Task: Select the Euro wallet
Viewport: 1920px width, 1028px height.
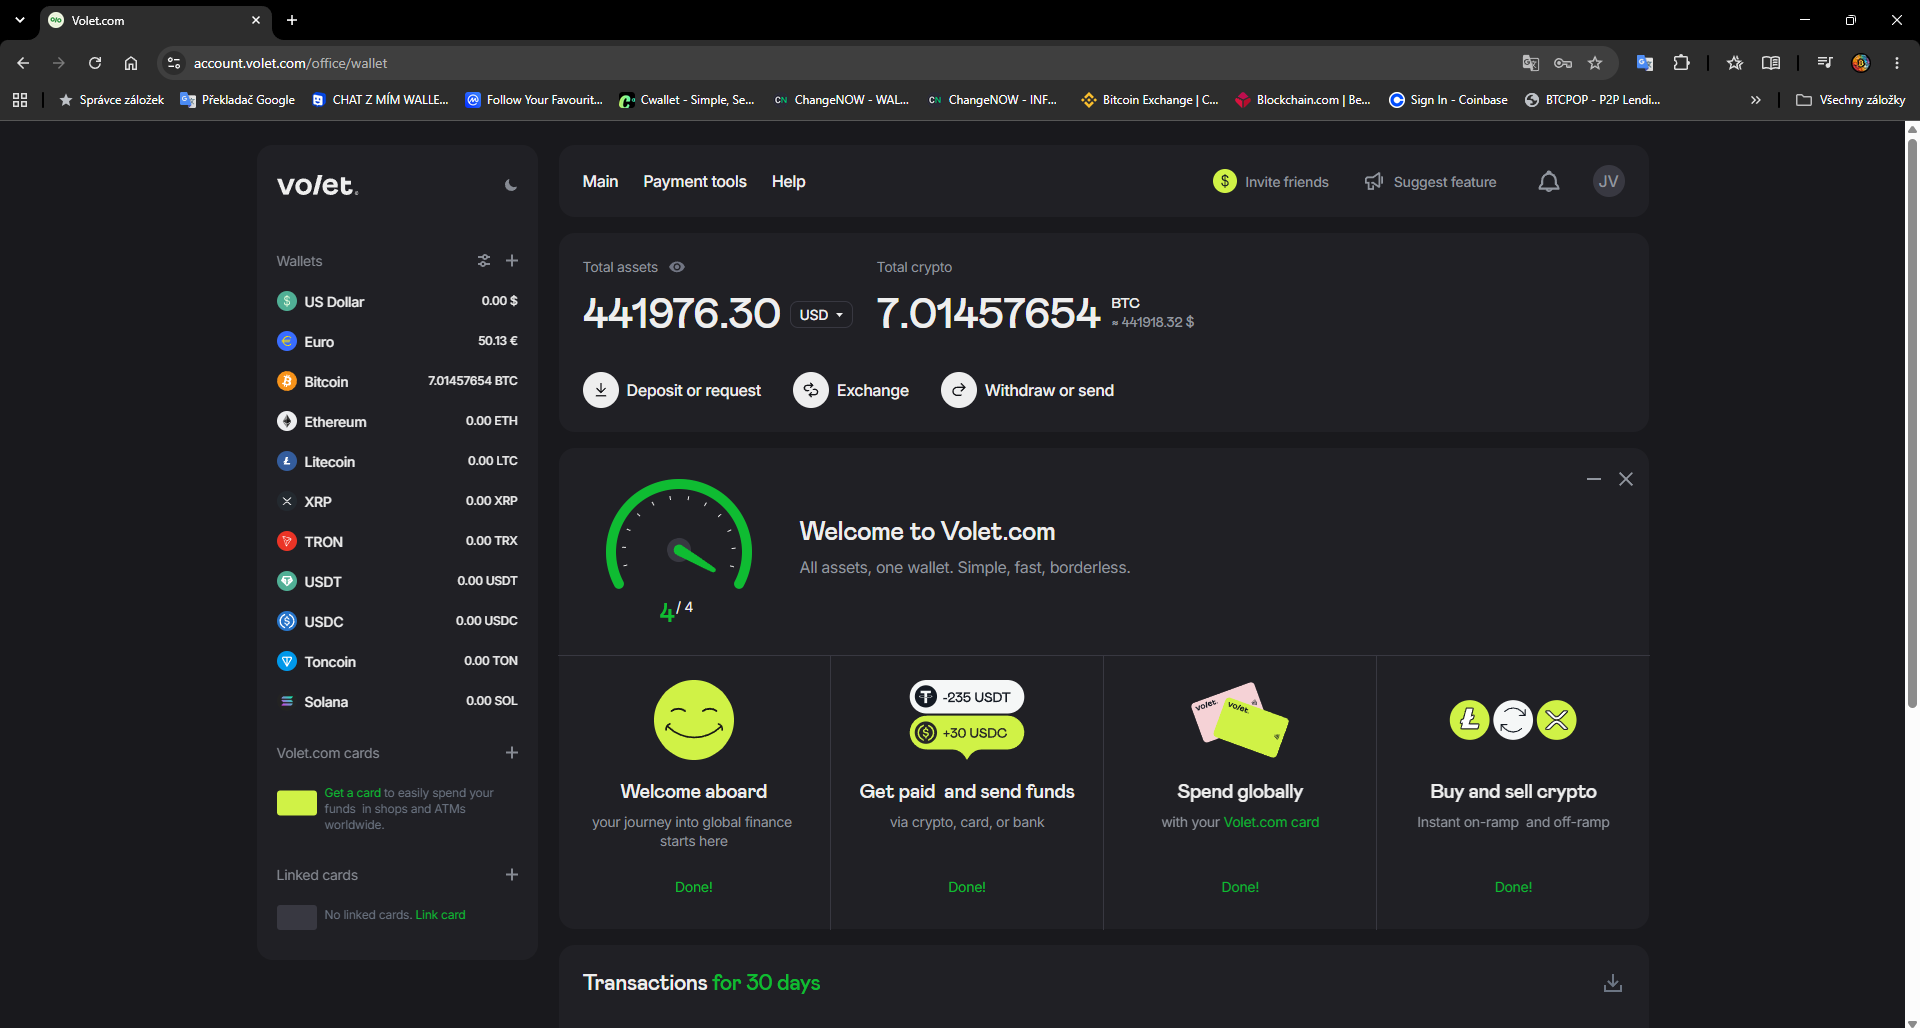Action: click(x=397, y=341)
